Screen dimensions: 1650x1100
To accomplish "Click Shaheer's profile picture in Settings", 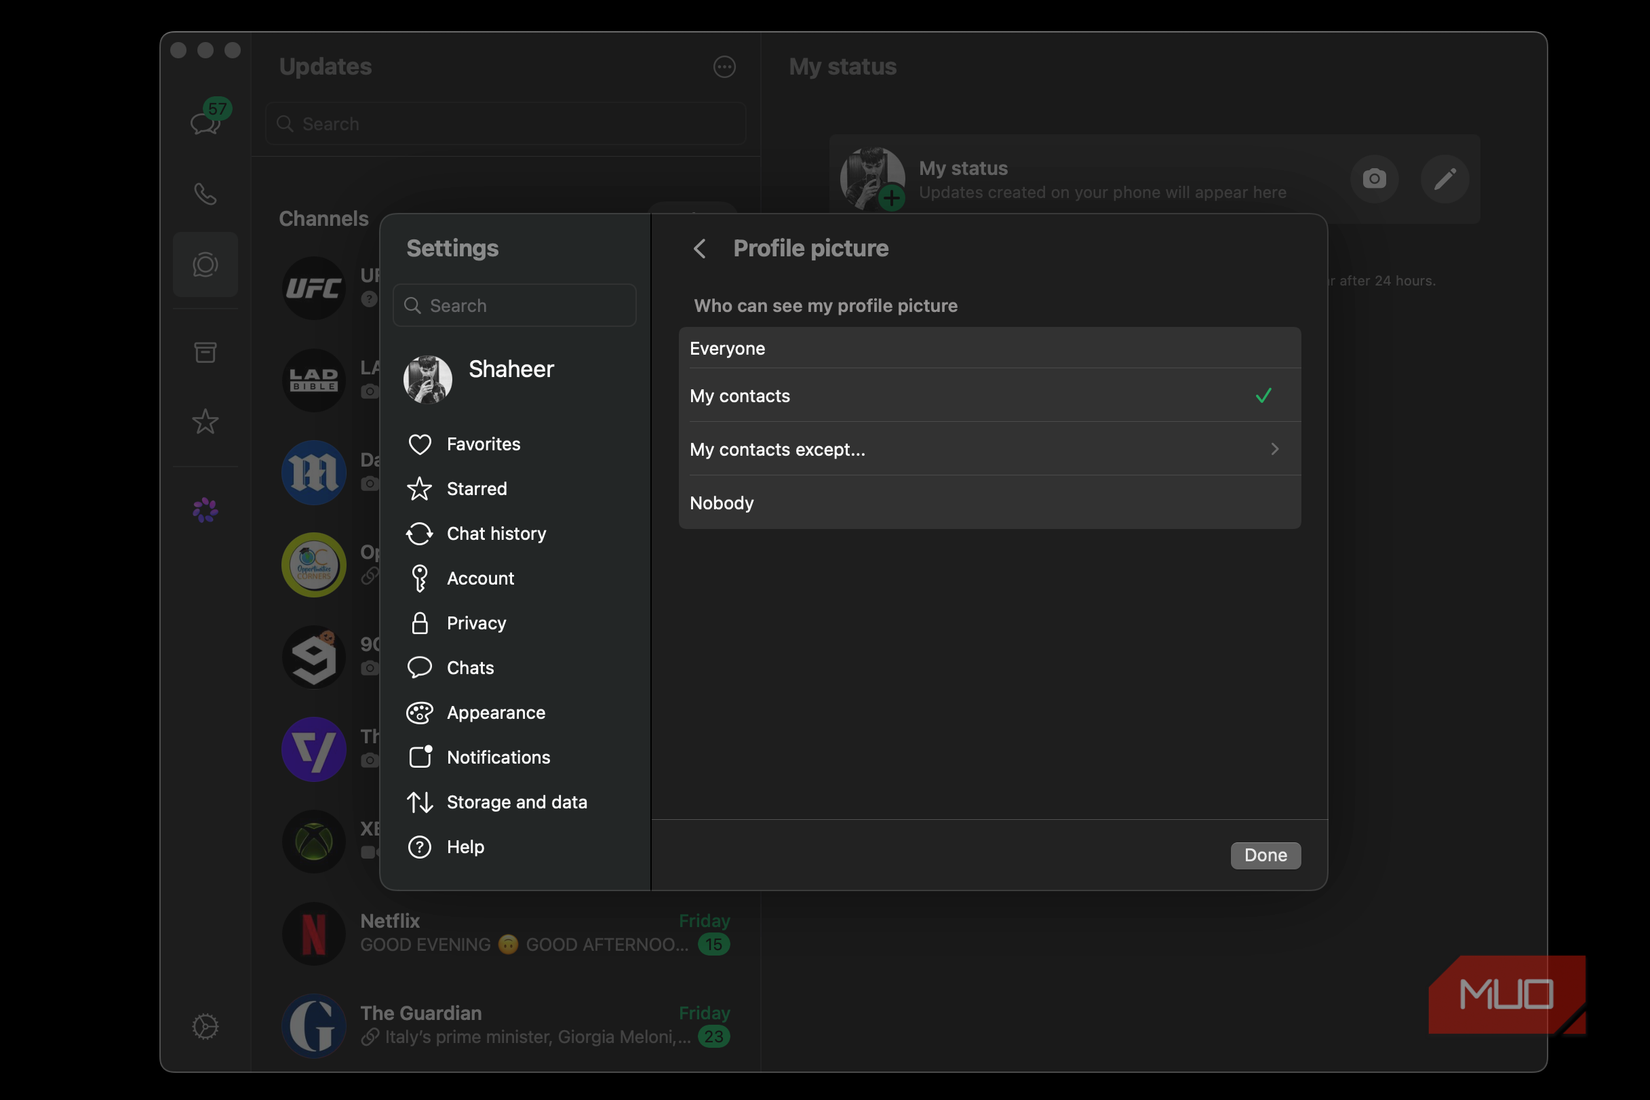I will click(x=428, y=380).
